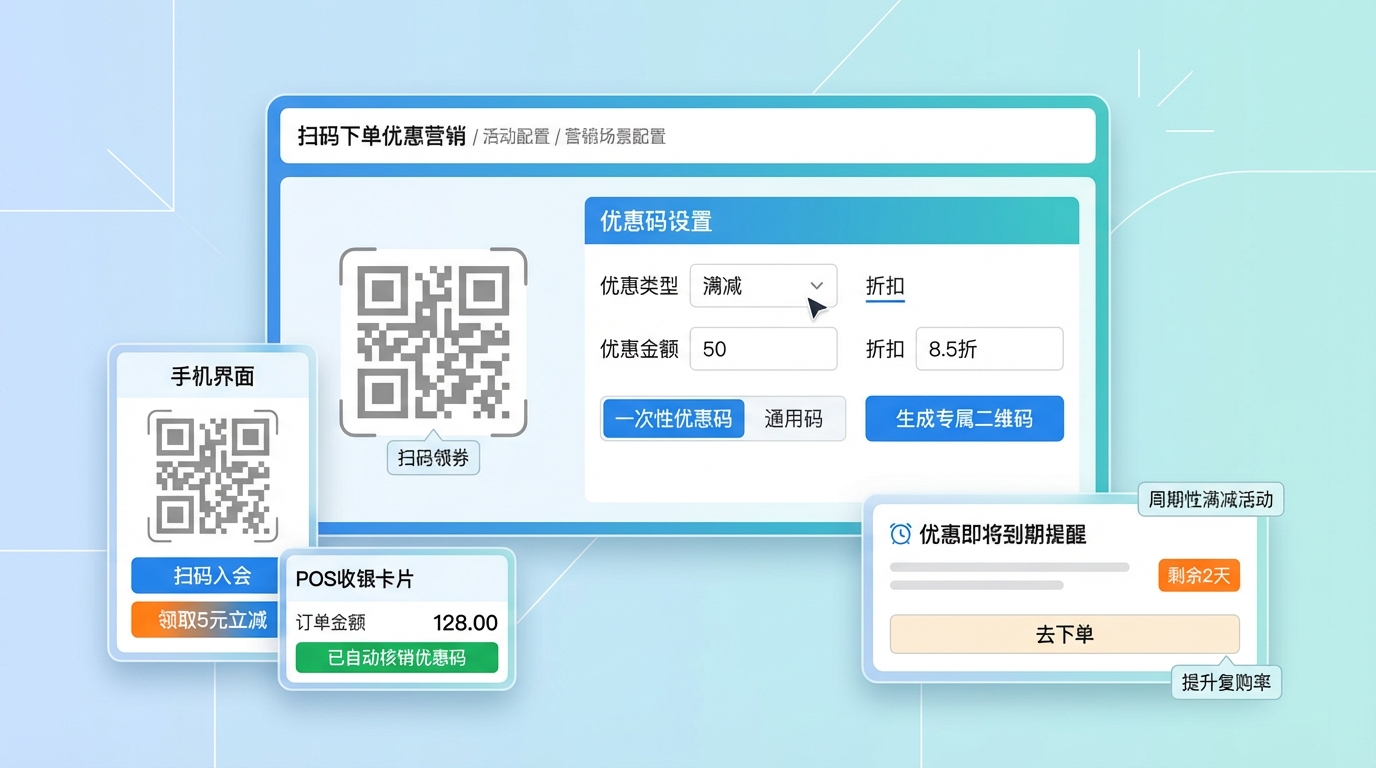This screenshot has width=1376, height=768.
Task: Click the 去下单 button
Action: [1064, 635]
